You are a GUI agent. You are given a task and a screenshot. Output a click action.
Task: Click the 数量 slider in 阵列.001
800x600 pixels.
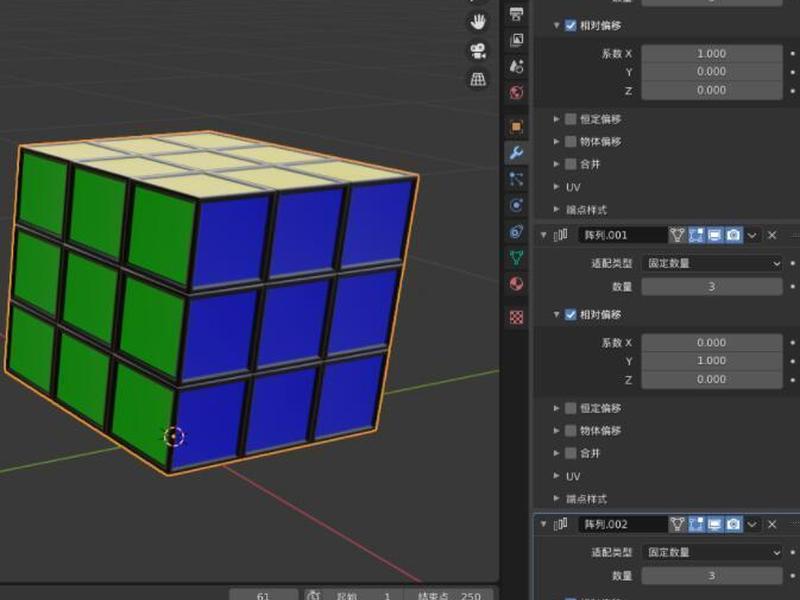pyautogui.click(x=712, y=286)
